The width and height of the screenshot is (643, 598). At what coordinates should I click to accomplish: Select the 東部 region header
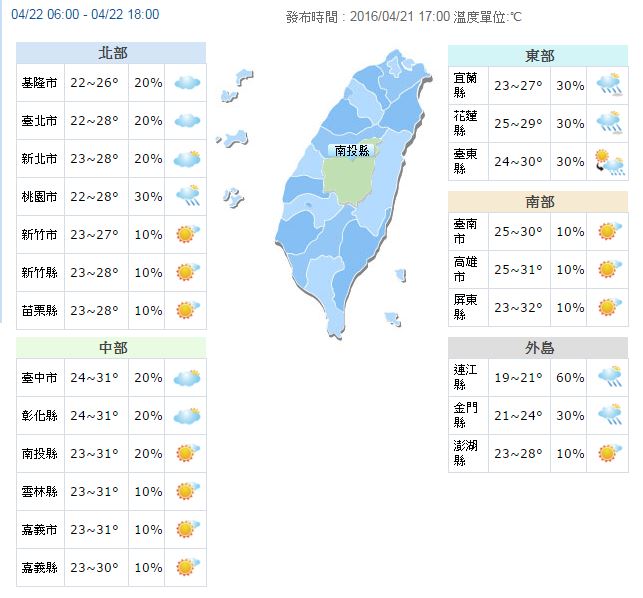click(538, 56)
